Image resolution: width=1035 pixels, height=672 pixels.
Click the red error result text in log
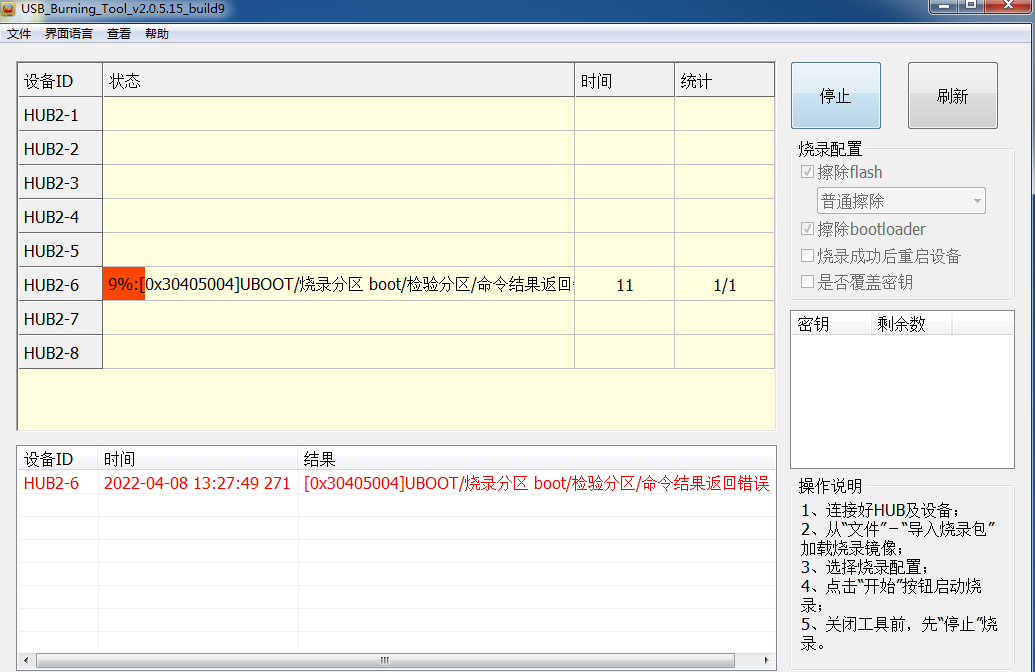click(x=537, y=483)
